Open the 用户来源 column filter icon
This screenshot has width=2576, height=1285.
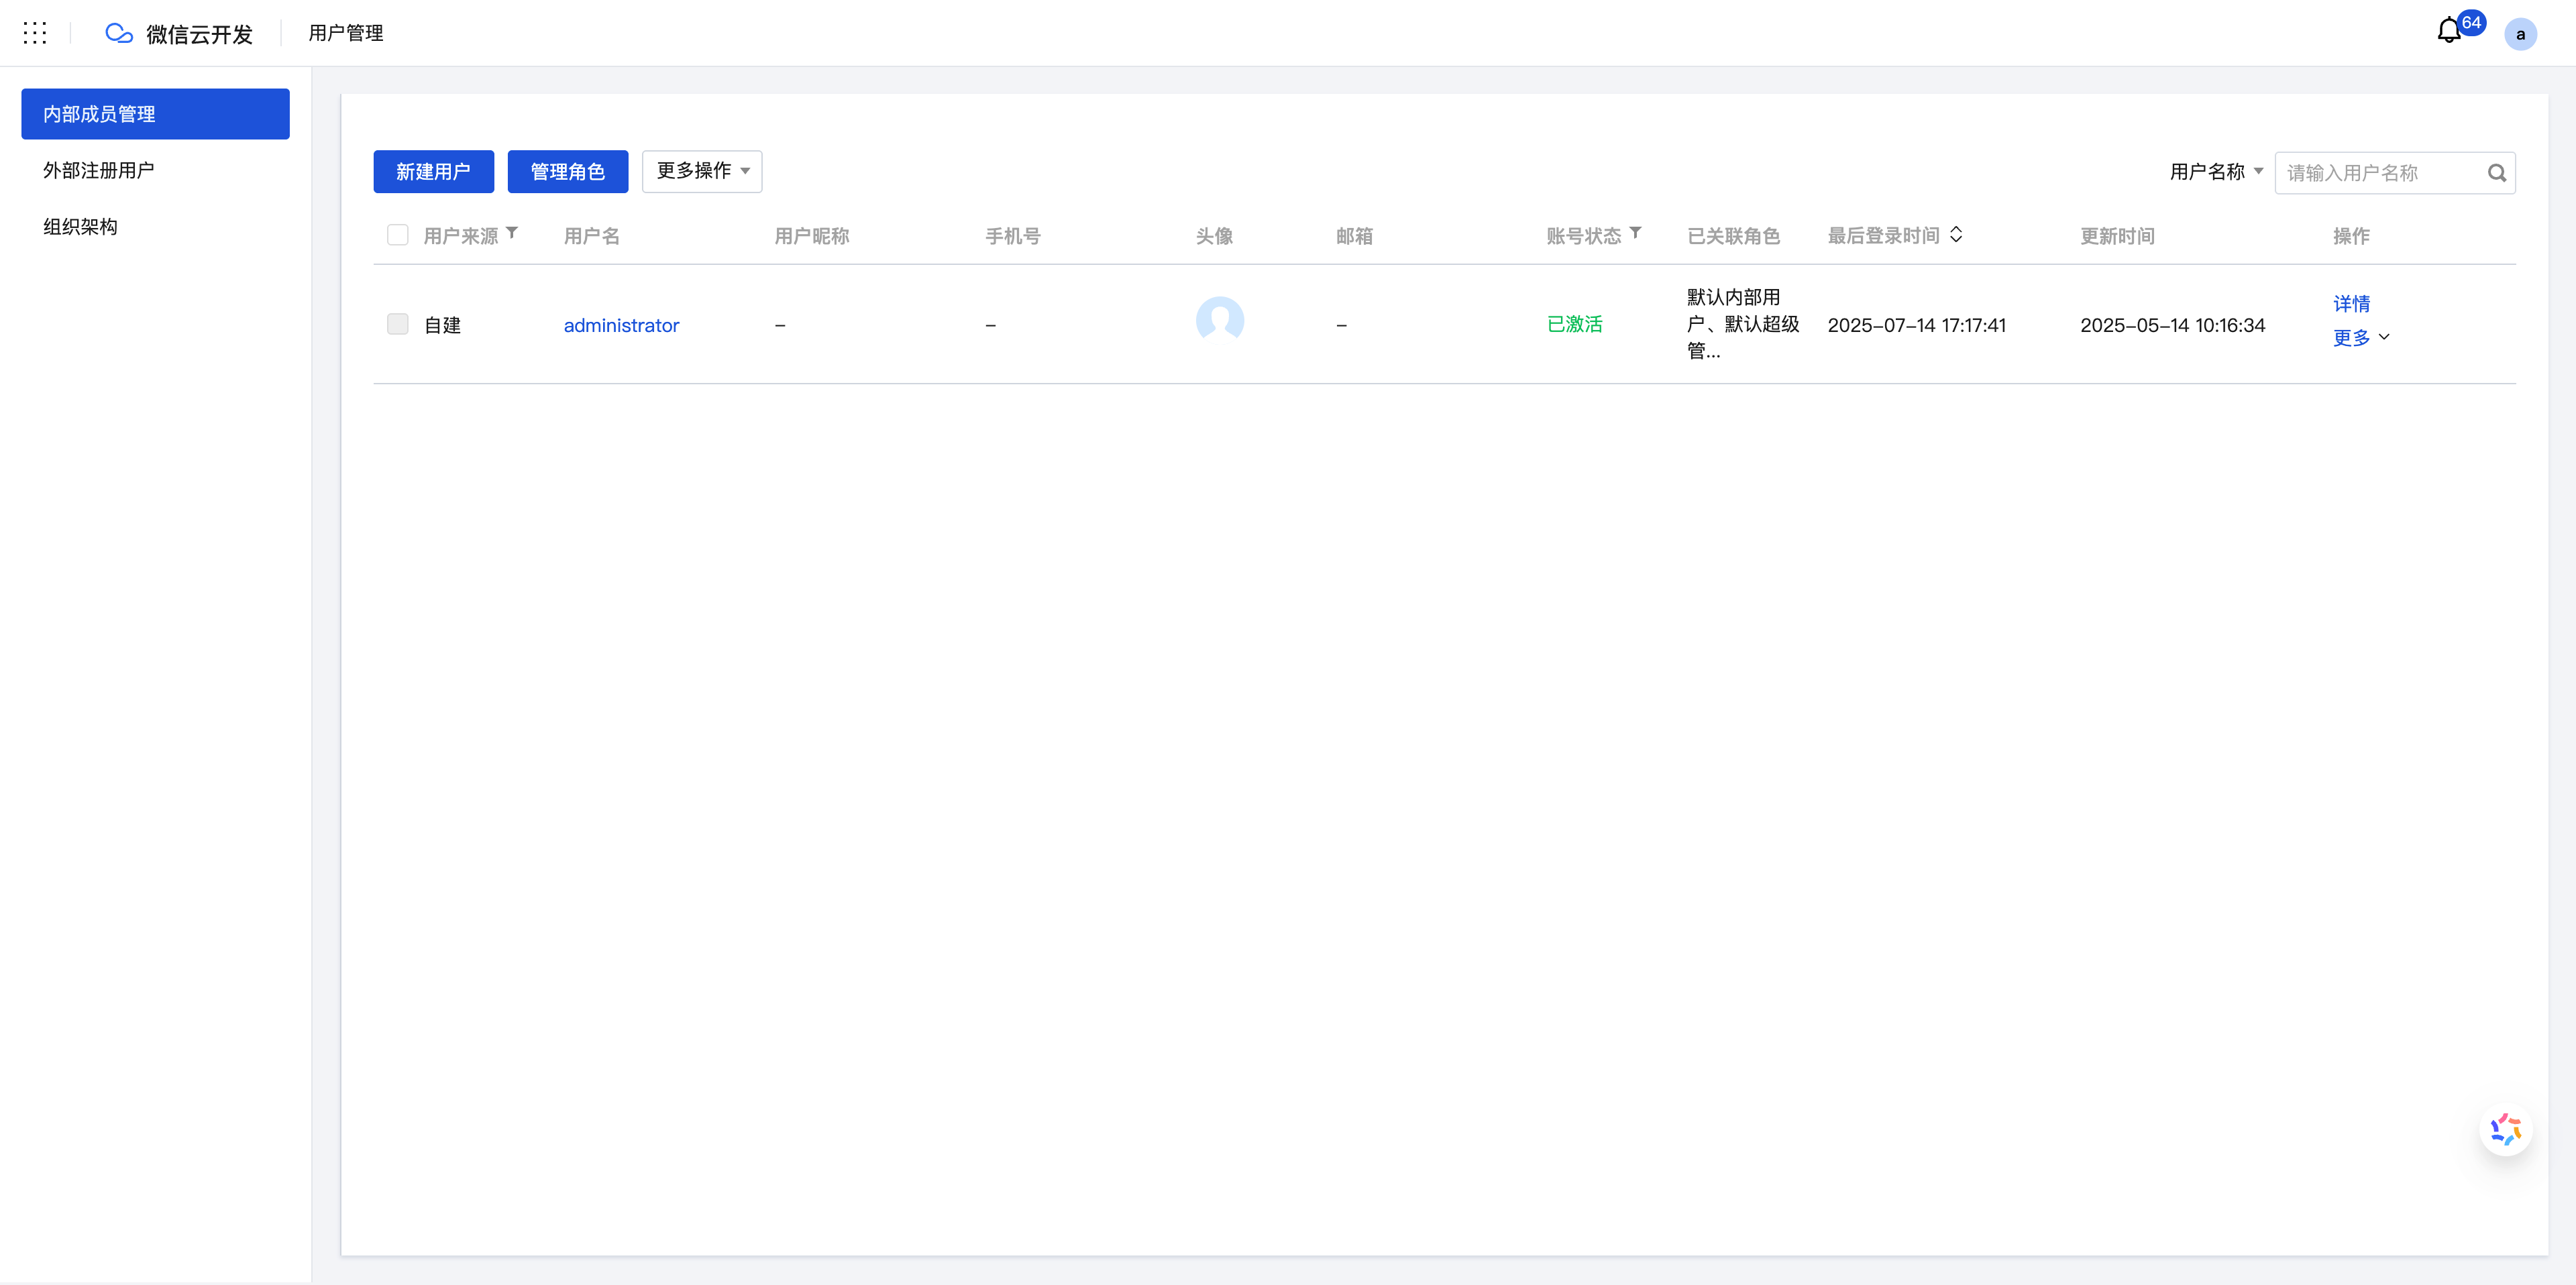click(x=512, y=233)
